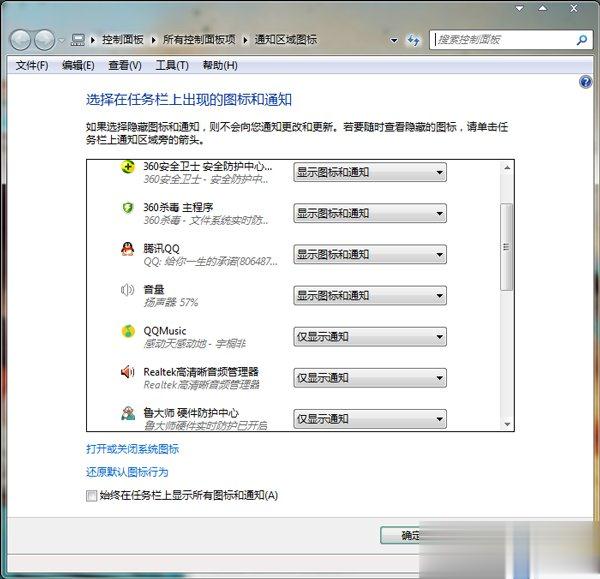Click the list scroll down arrow
600x579 pixels.
pyautogui.click(x=507, y=424)
